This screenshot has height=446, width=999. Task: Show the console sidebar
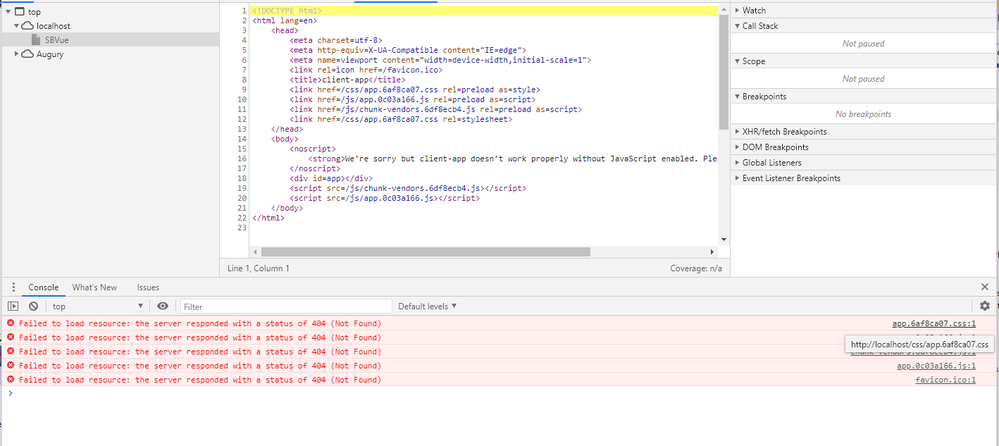point(13,306)
